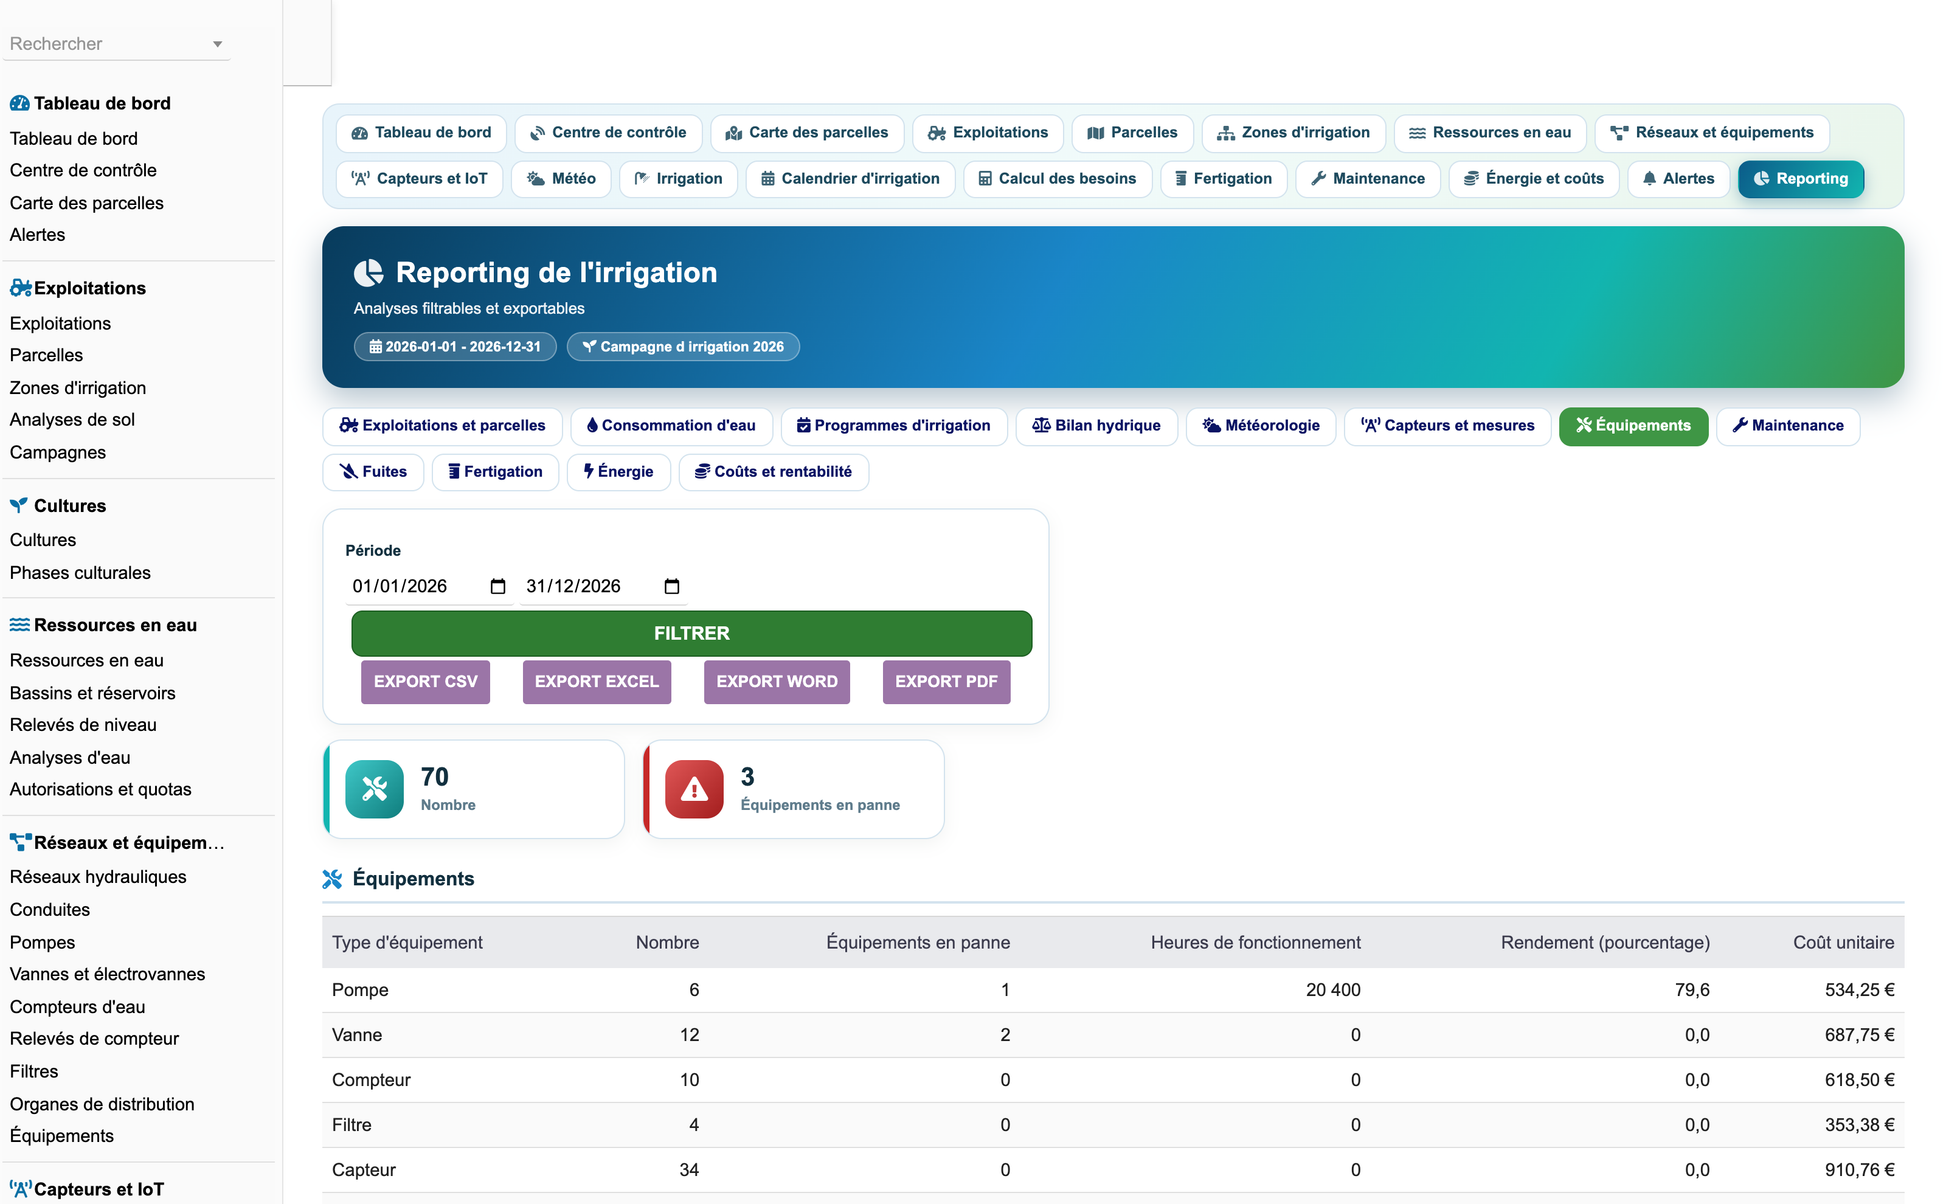1946x1204 pixels.
Task: Switch to Centre de contrôle tab
Action: [x=608, y=133]
